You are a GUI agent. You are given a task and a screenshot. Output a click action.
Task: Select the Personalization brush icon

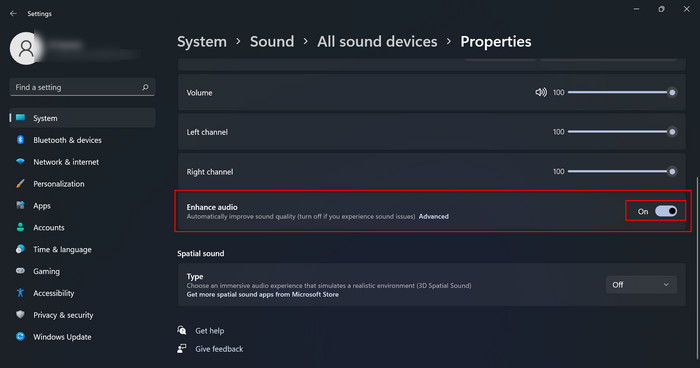20,184
